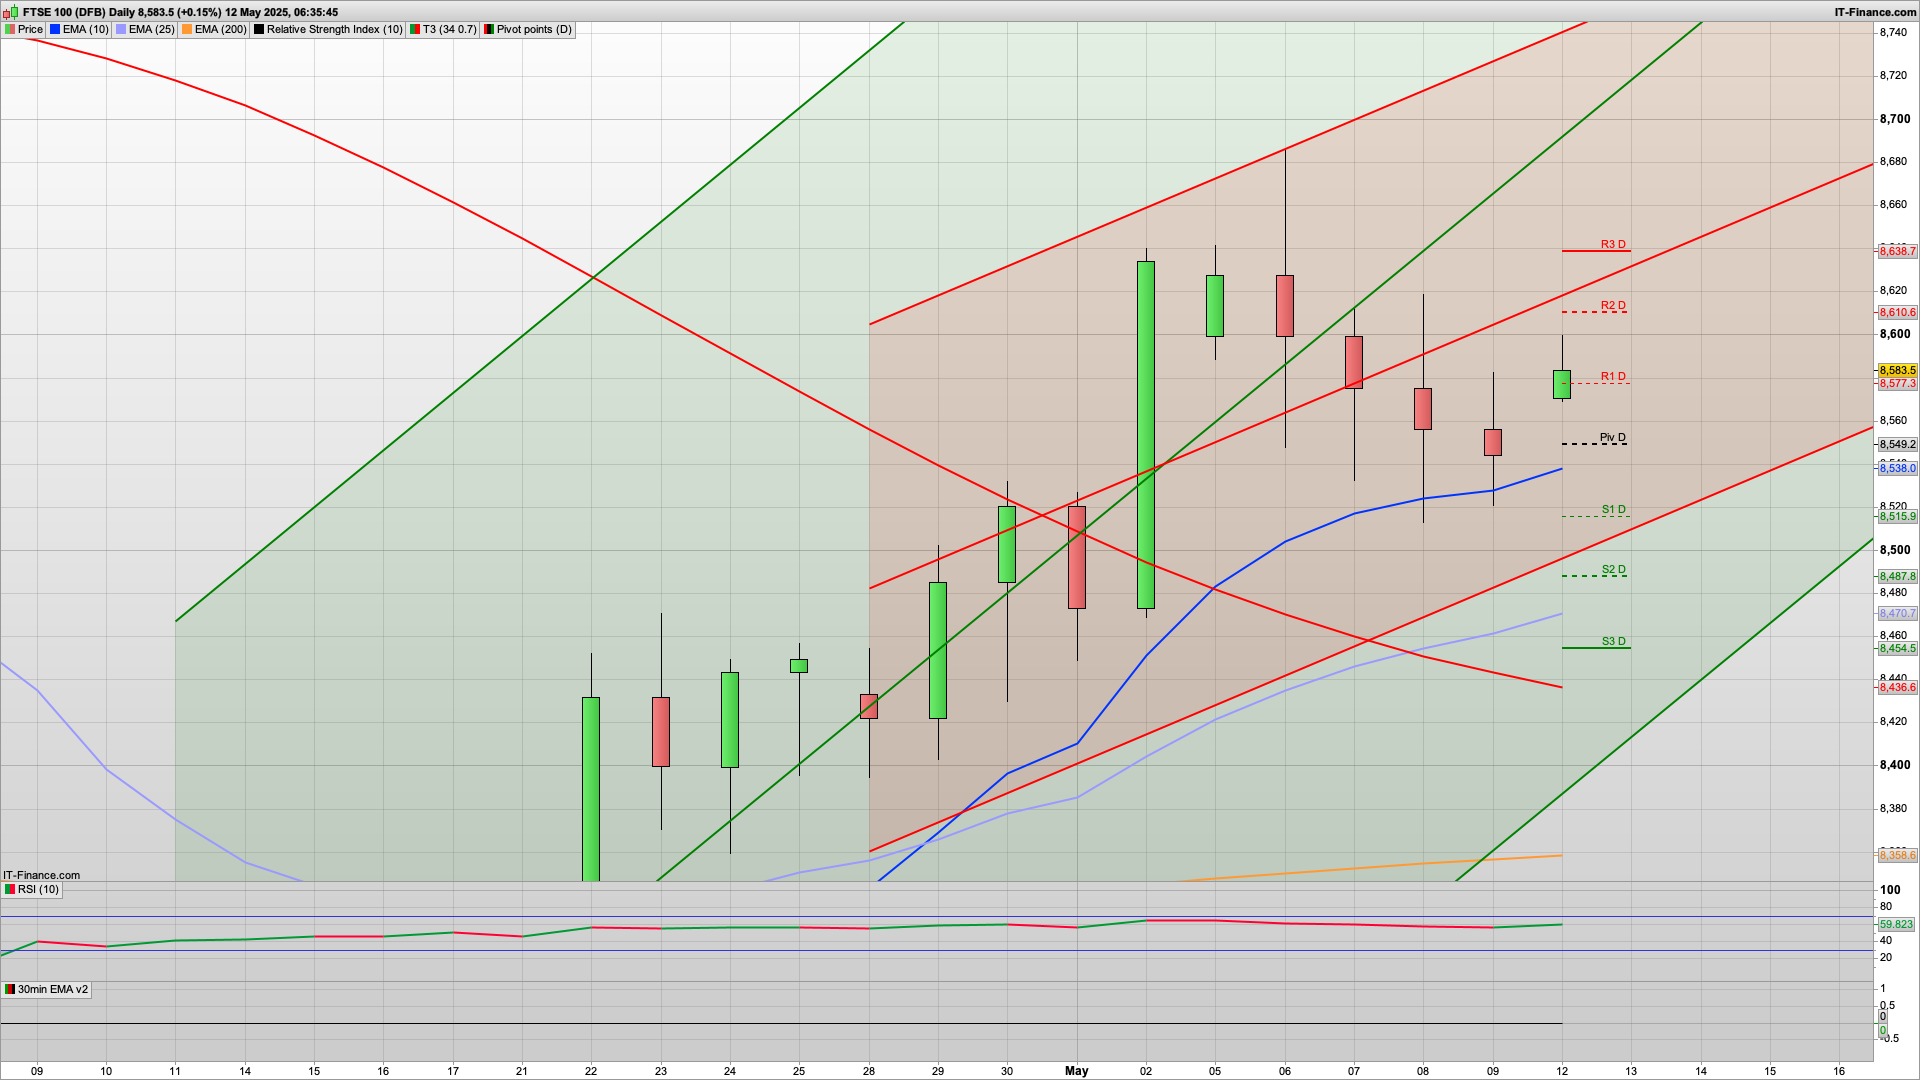Click the 8,470.7 EMA (25) price tag
Image resolution: width=1920 pixels, height=1080 pixels.
pyautogui.click(x=1897, y=613)
